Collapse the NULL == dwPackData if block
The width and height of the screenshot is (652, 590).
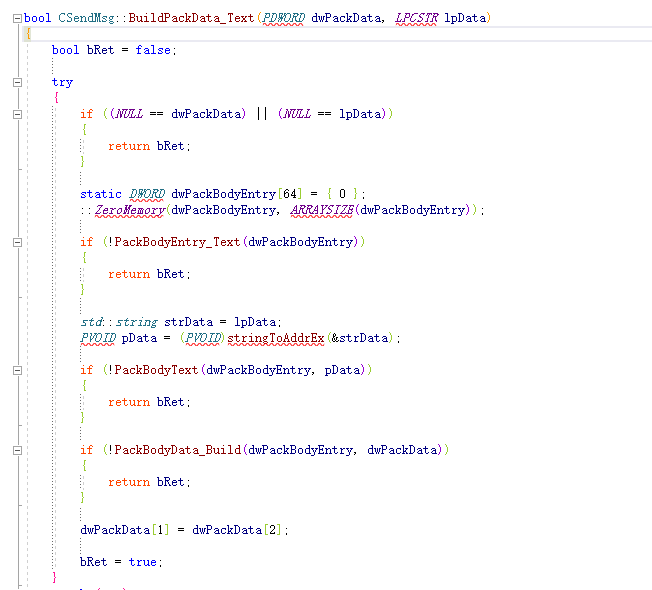point(17,114)
